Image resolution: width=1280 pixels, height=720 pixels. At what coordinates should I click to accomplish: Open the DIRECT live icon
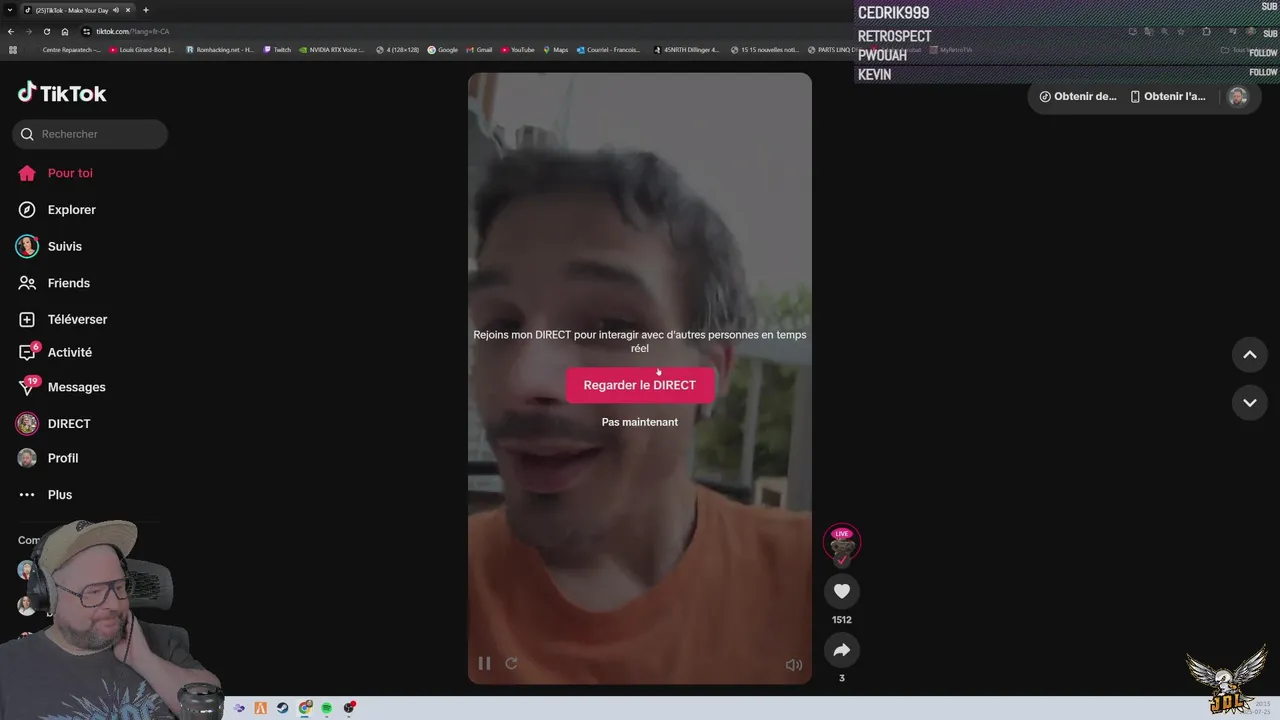[x=27, y=424]
